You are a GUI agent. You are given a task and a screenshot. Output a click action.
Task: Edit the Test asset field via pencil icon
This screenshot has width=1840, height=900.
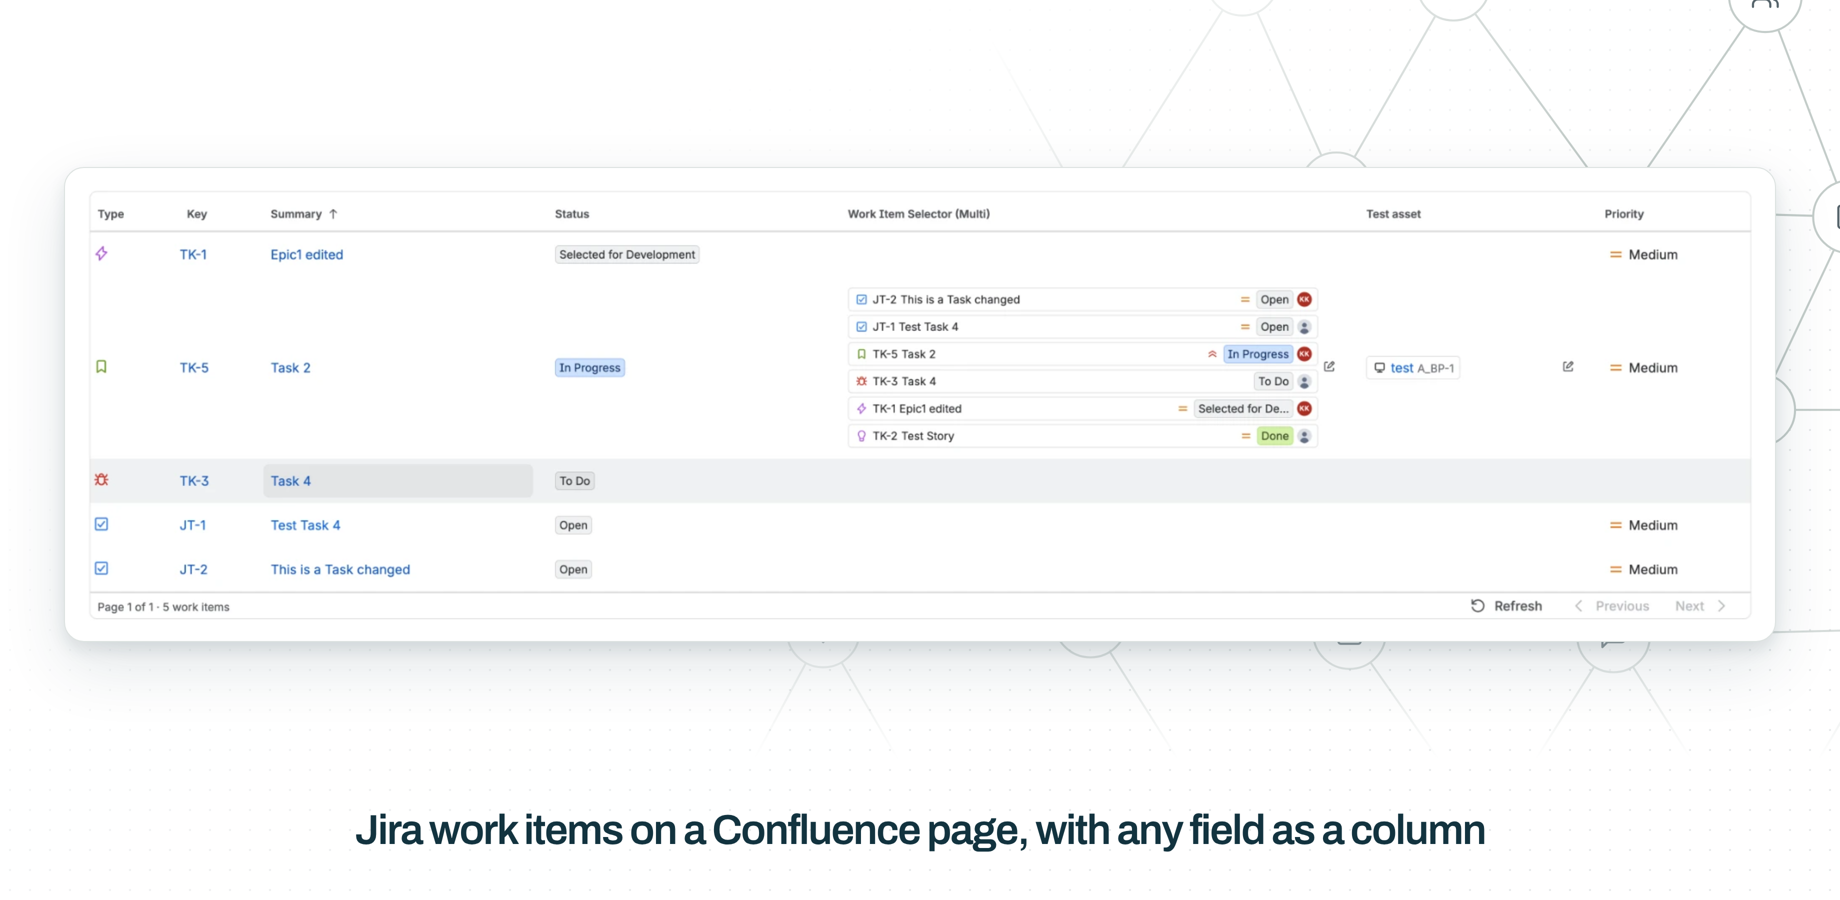(1568, 367)
